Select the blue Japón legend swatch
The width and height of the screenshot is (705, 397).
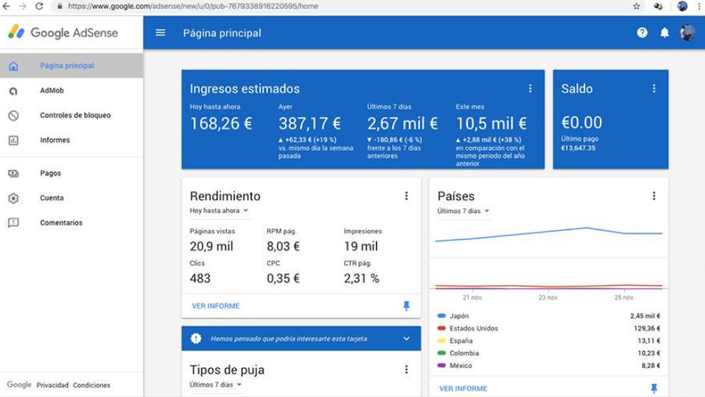coord(442,316)
